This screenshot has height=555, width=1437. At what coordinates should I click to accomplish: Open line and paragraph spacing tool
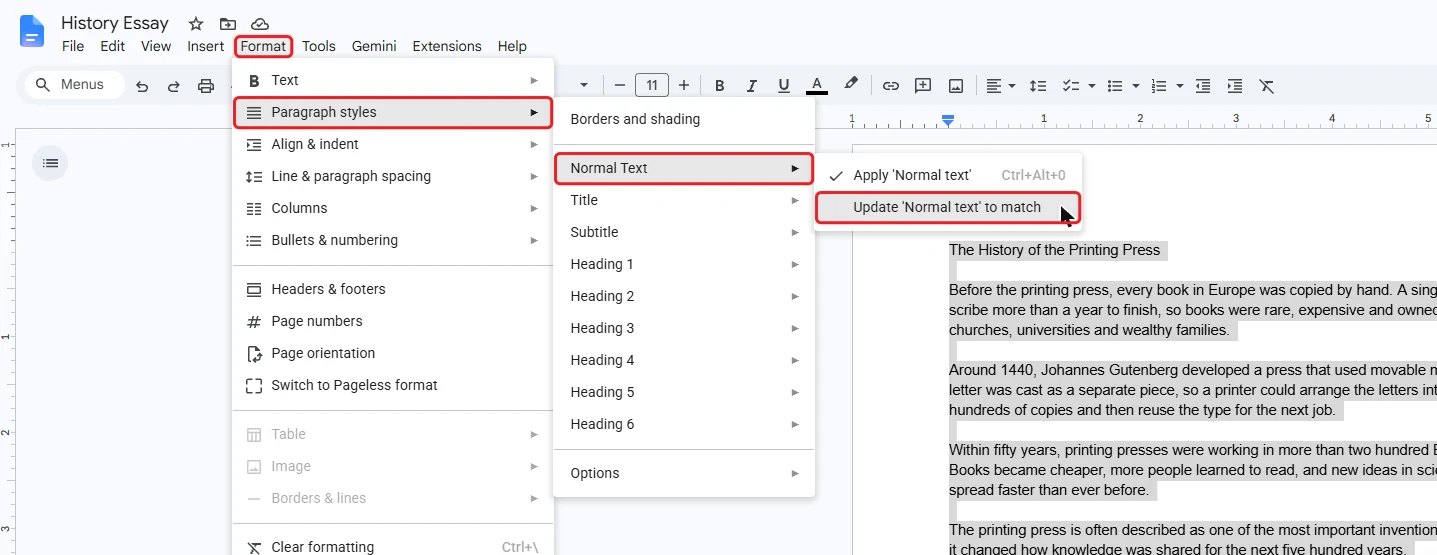point(1038,86)
